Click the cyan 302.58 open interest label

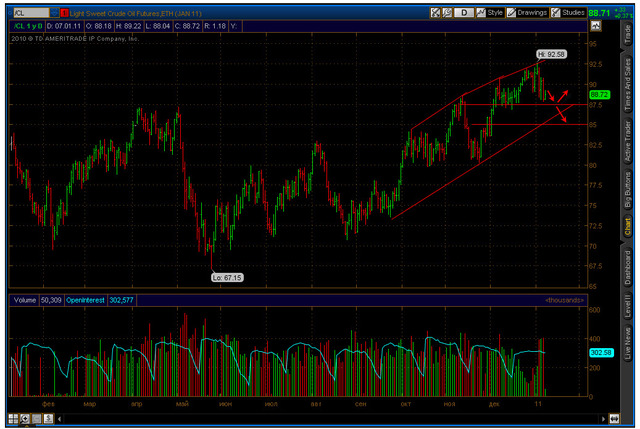(601, 353)
